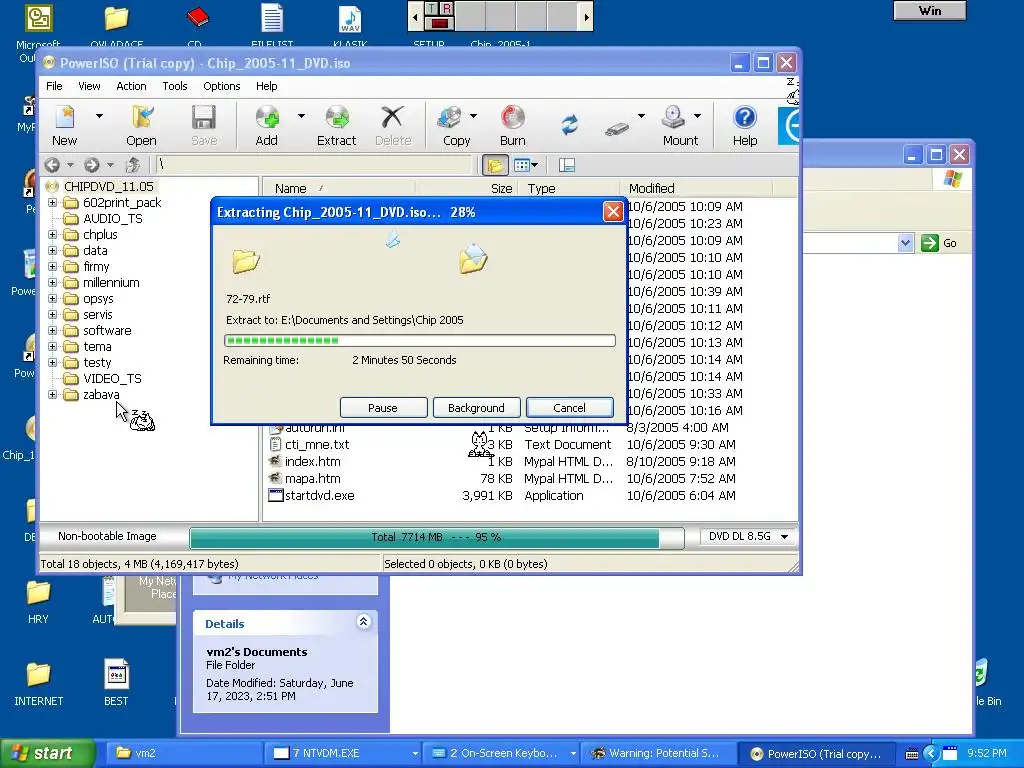Open the Action menu
This screenshot has height=768, width=1024.
click(131, 86)
